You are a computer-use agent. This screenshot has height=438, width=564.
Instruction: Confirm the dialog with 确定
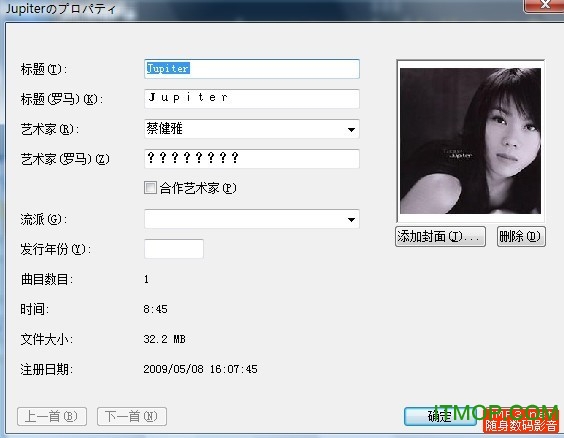(x=440, y=416)
